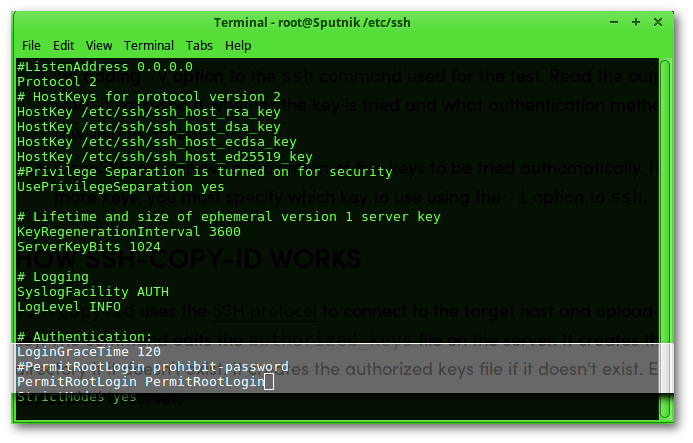
Task: Click the KeyRegenerationInterval 3600 line
Action: coord(129,232)
